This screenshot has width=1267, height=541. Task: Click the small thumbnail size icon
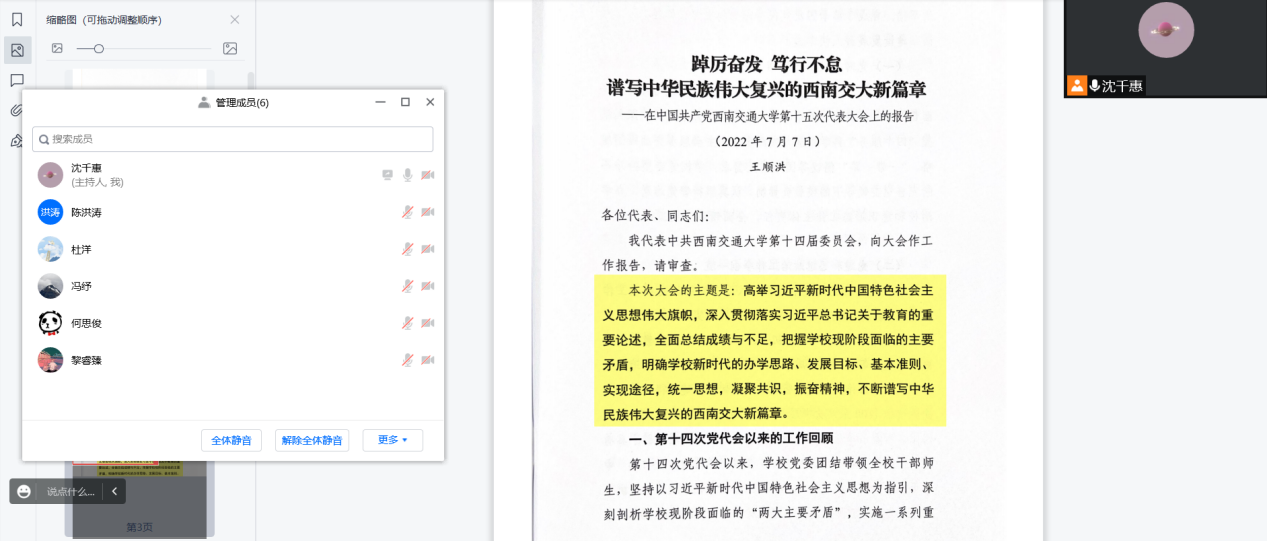point(57,48)
